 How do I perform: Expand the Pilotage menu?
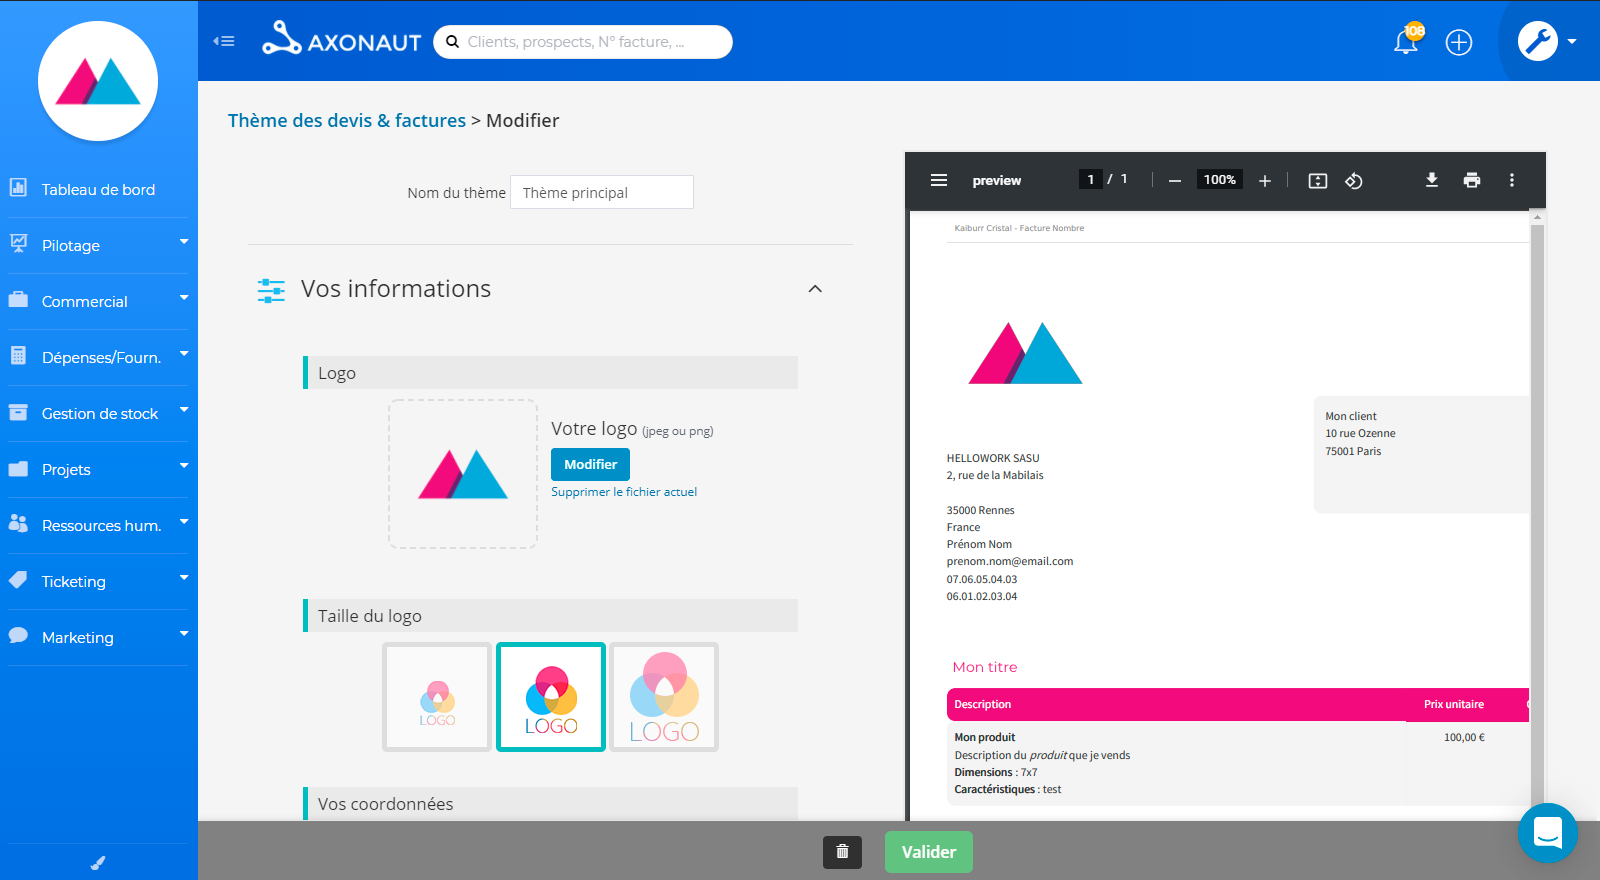pyautogui.click(x=98, y=245)
